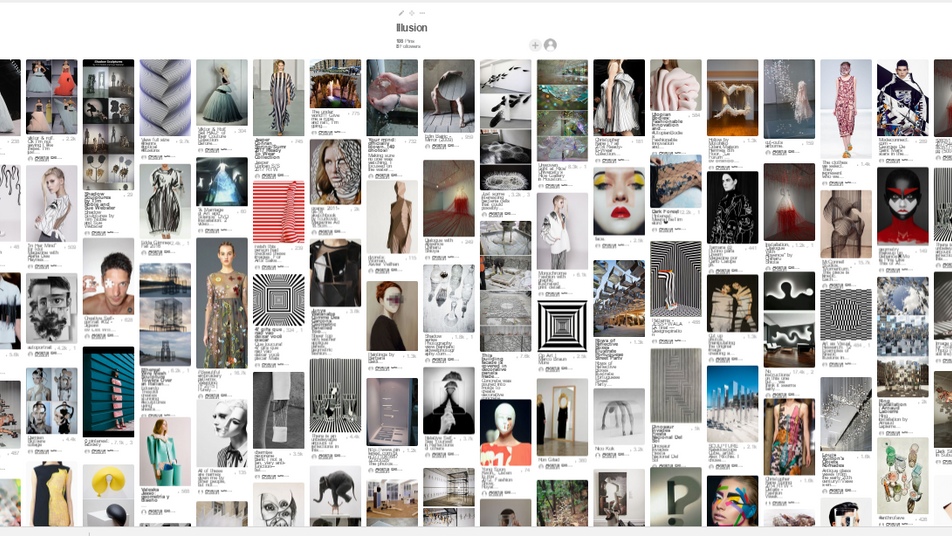Open the woman in teal coat pin
The image size is (952, 536).
[165, 451]
